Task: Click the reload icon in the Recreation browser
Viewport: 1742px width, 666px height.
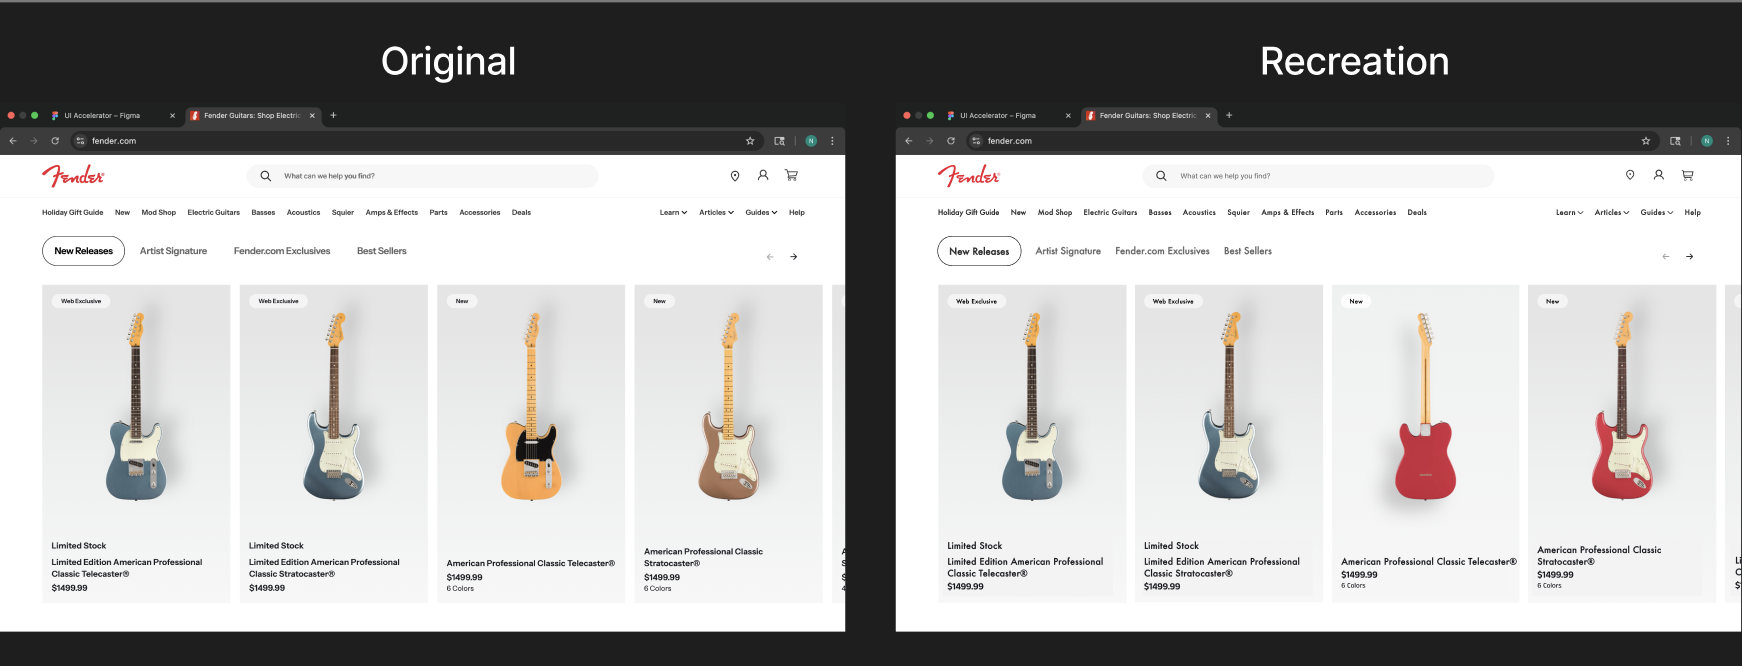Action: tap(951, 141)
